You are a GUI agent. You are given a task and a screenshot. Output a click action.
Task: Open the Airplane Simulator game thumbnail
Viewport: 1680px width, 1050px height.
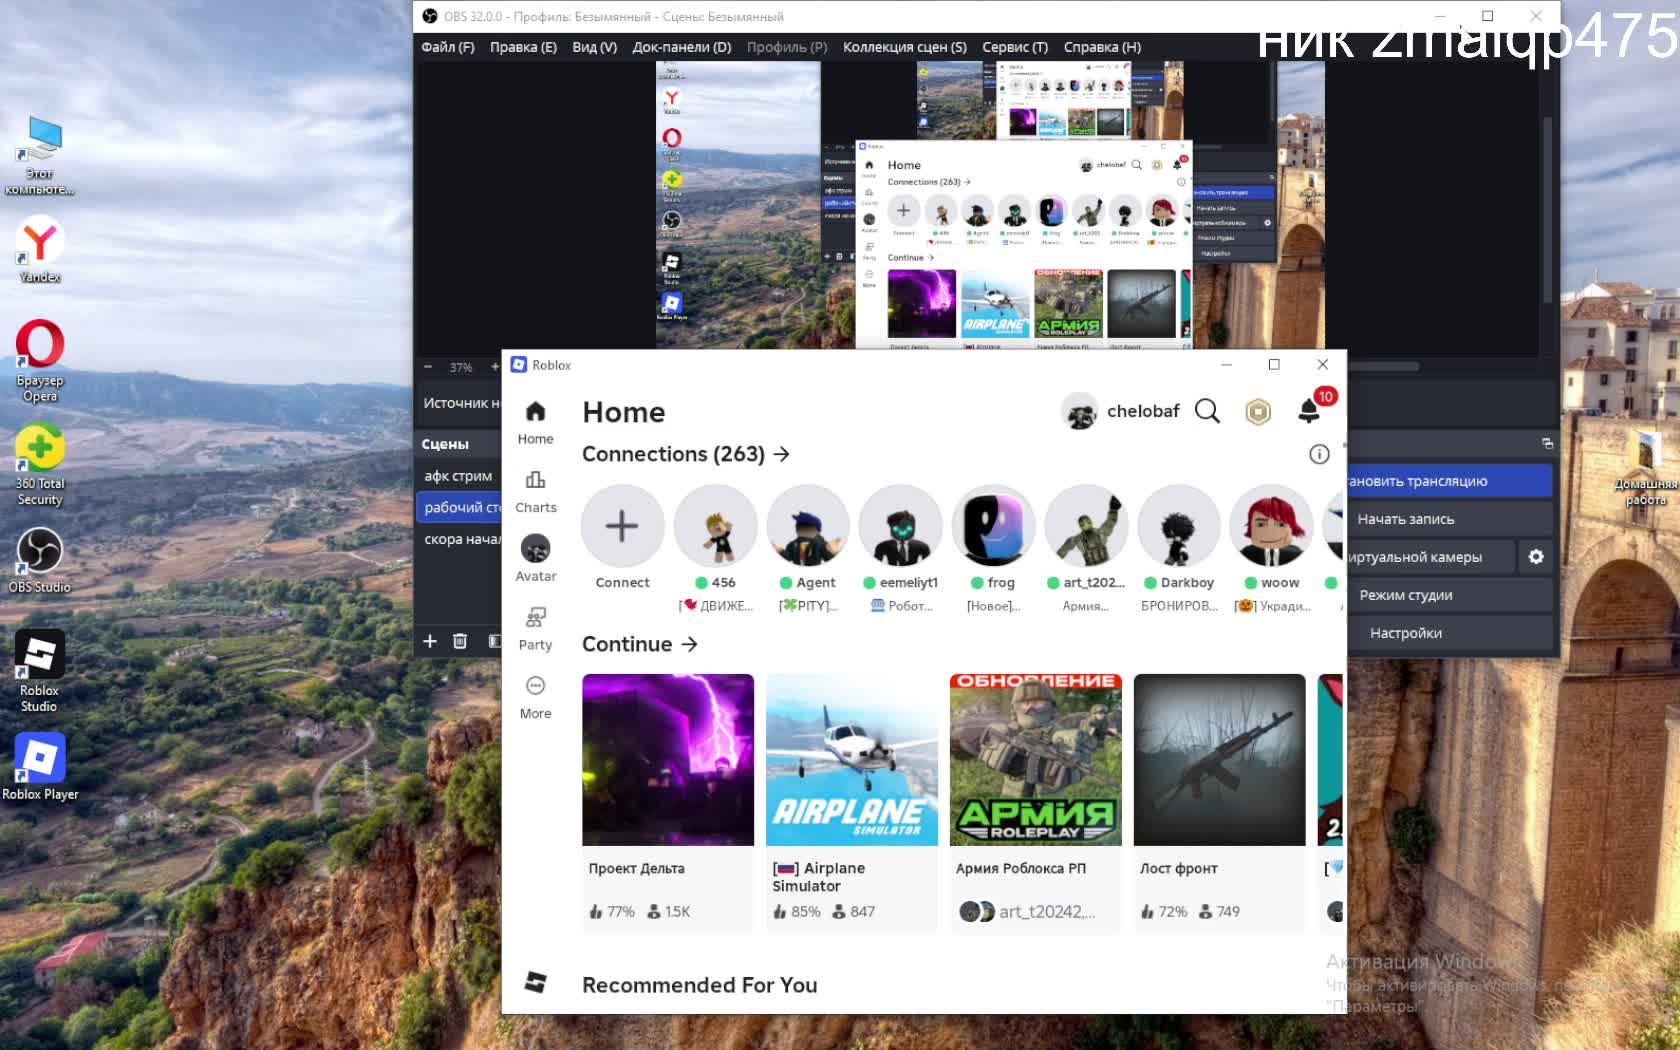tap(851, 760)
